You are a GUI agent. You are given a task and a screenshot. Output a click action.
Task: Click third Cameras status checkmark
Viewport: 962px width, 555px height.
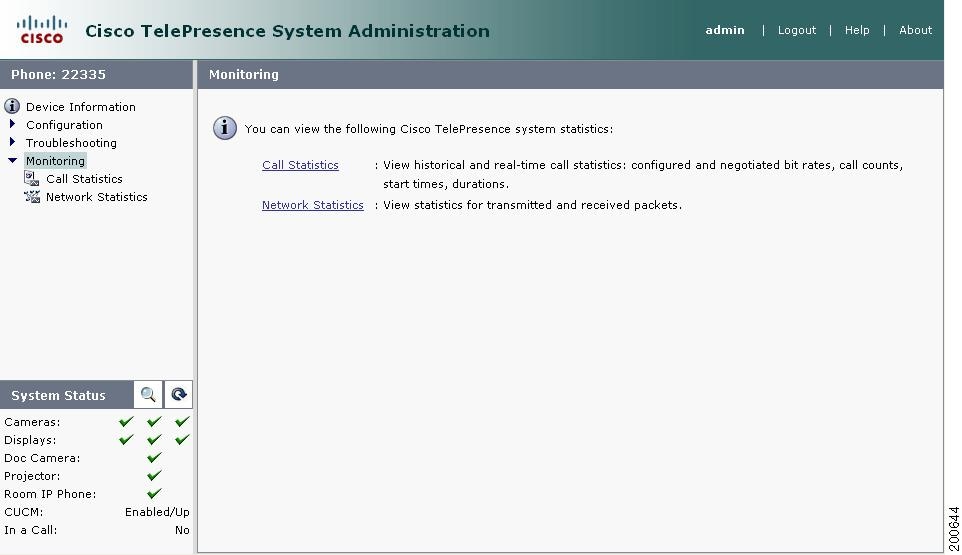coord(182,421)
